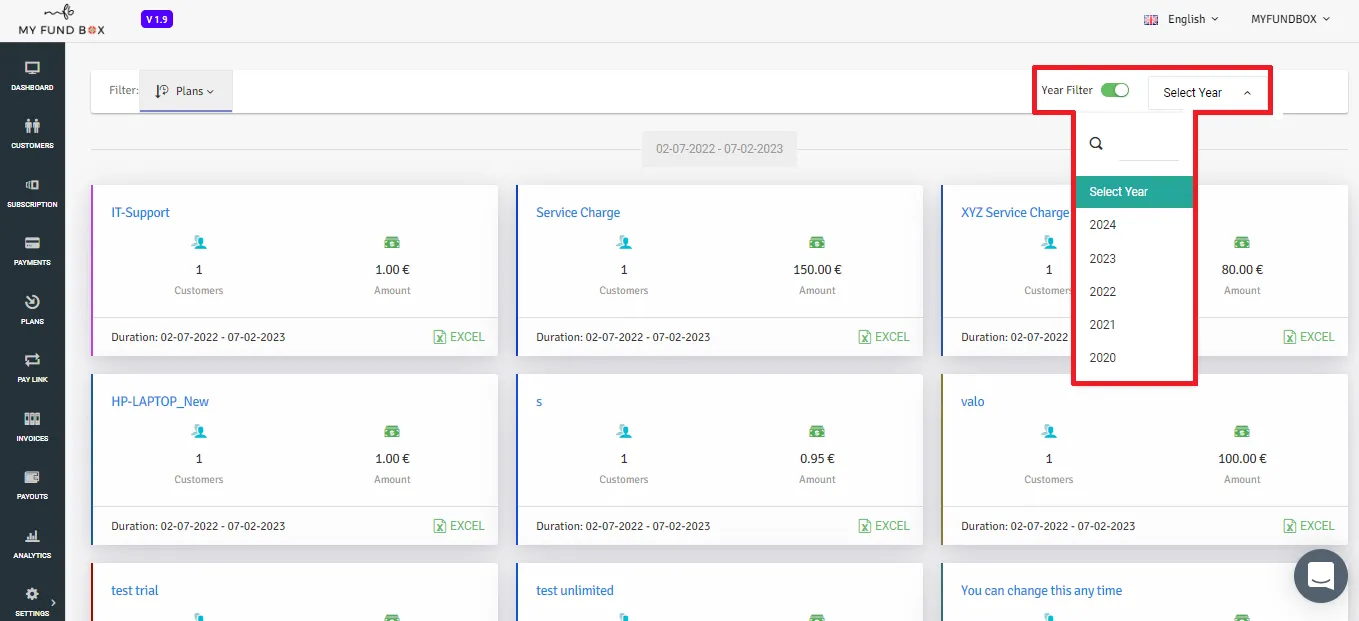Open the test unlimited plan link
This screenshot has height=621, width=1359.
tap(575, 591)
